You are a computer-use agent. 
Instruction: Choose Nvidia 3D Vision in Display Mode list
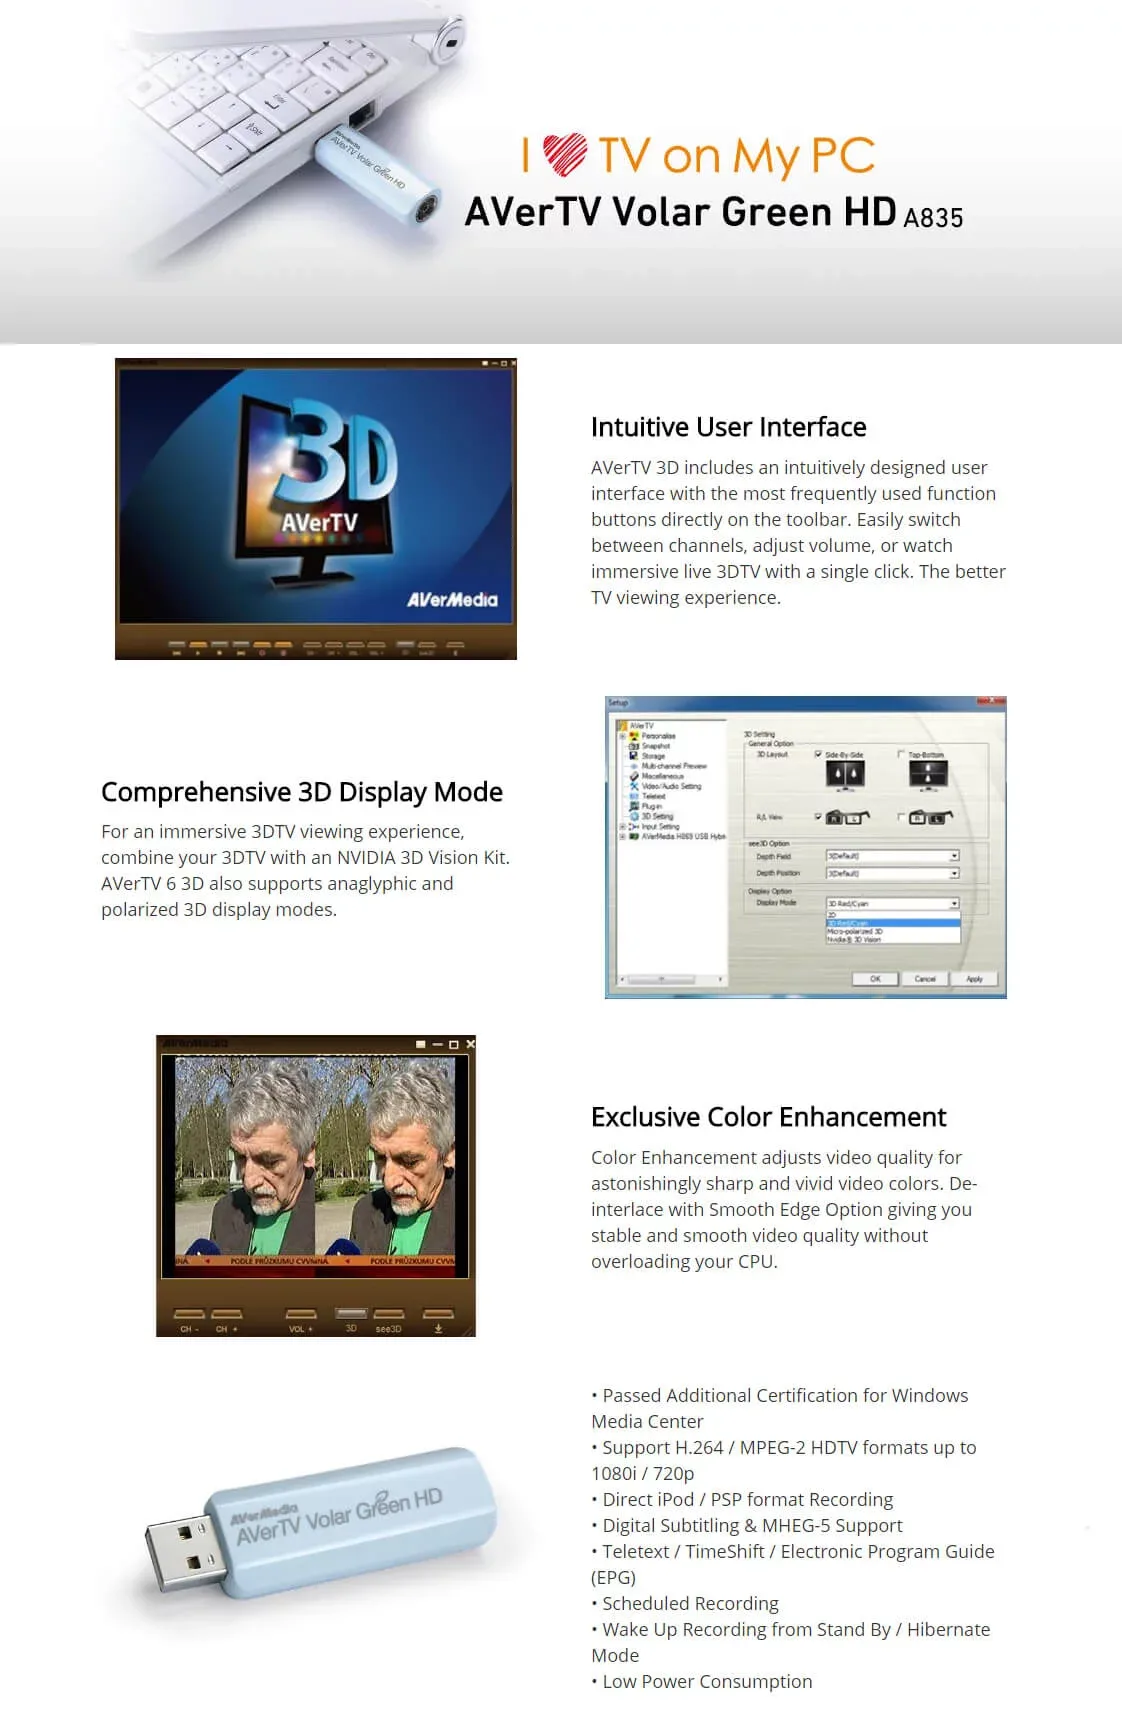(893, 940)
